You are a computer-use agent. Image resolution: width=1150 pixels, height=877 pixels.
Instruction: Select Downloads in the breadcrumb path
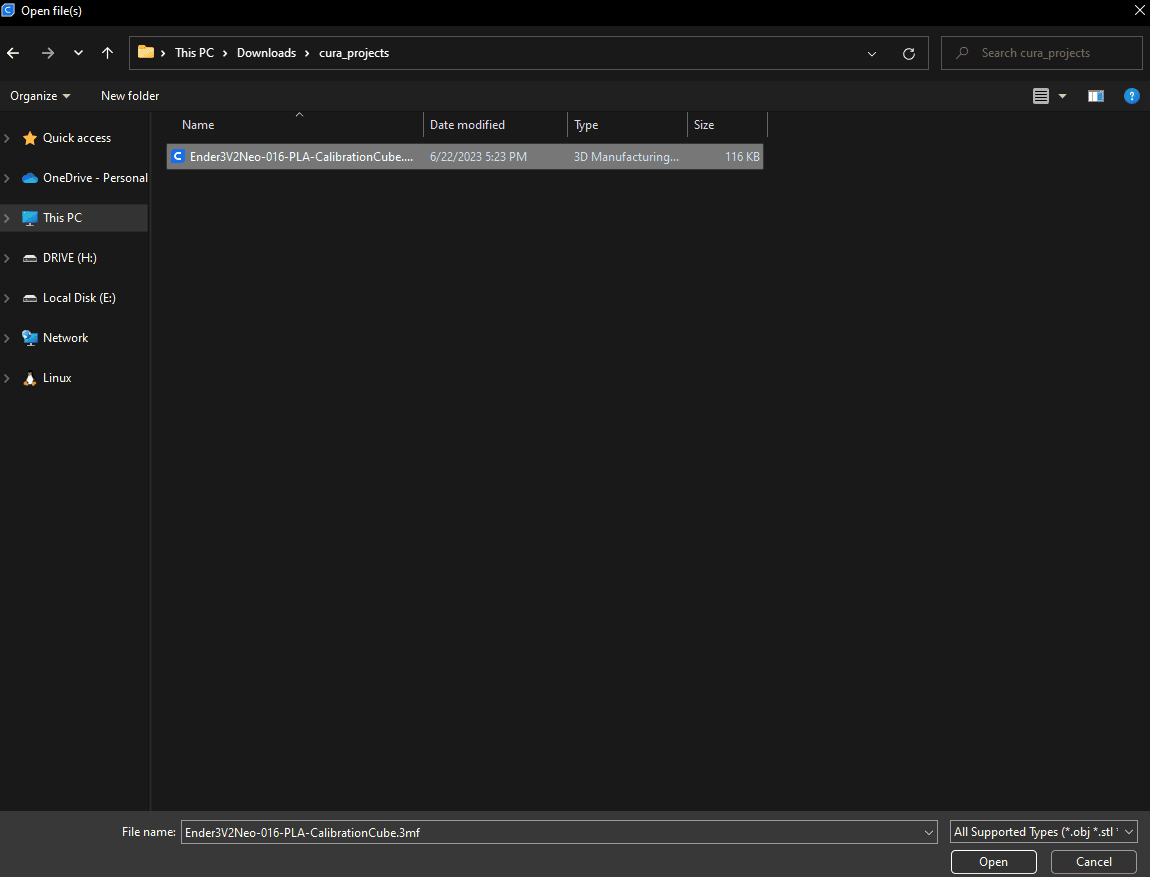[x=266, y=53]
